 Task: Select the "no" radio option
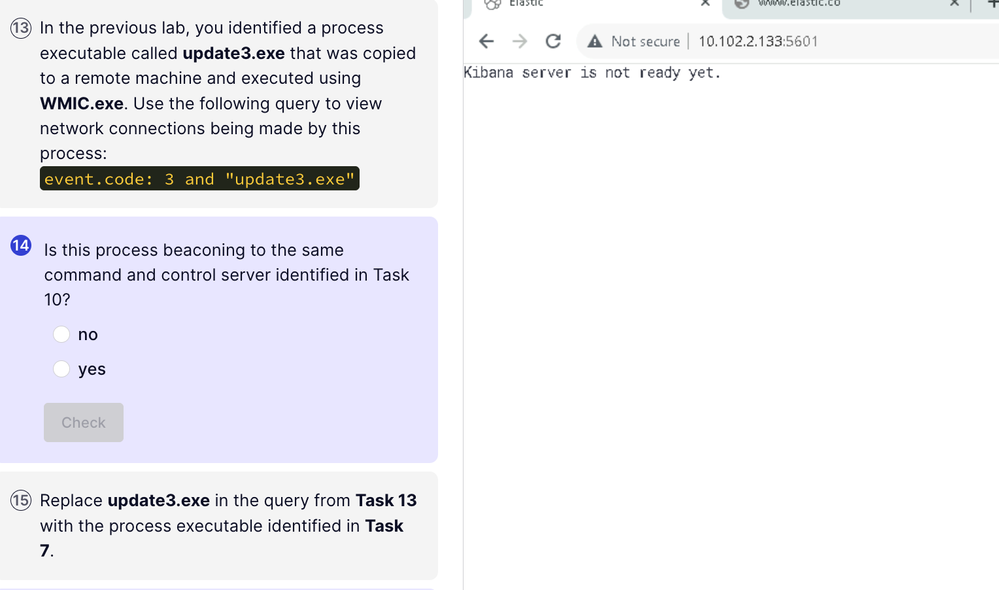click(x=61, y=335)
